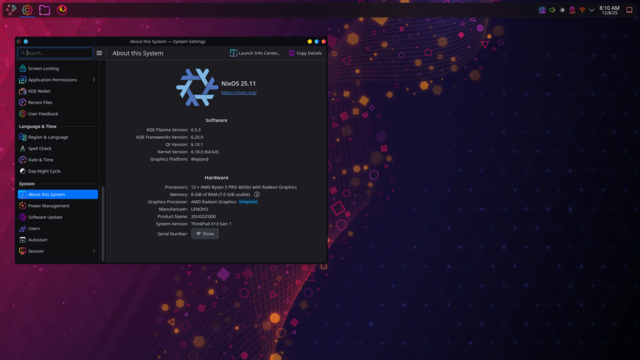Open the Day-Night Cycle settings

[x=58, y=171]
